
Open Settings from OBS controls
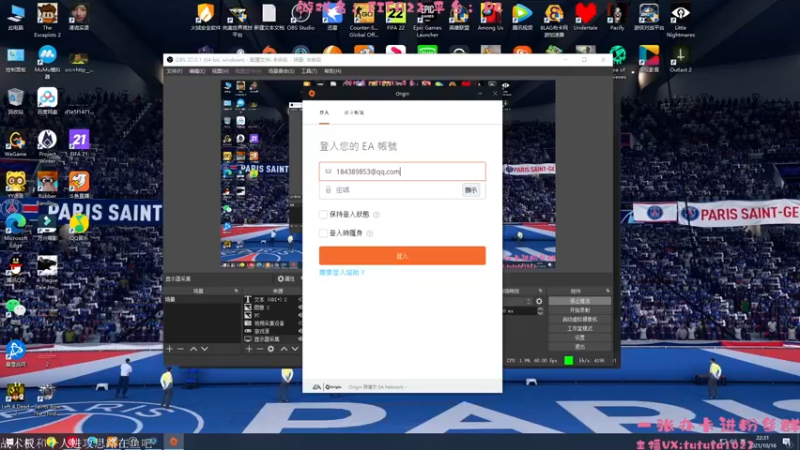pos(580,338)
